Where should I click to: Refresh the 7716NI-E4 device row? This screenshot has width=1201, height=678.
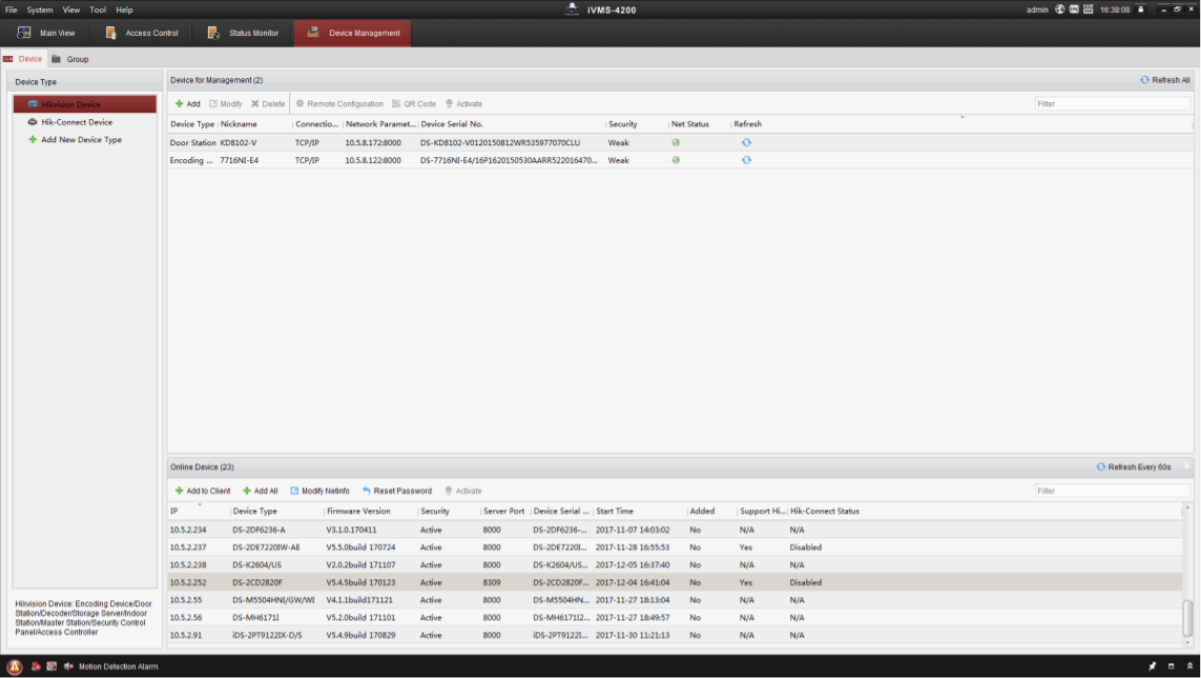pos(746,160)
